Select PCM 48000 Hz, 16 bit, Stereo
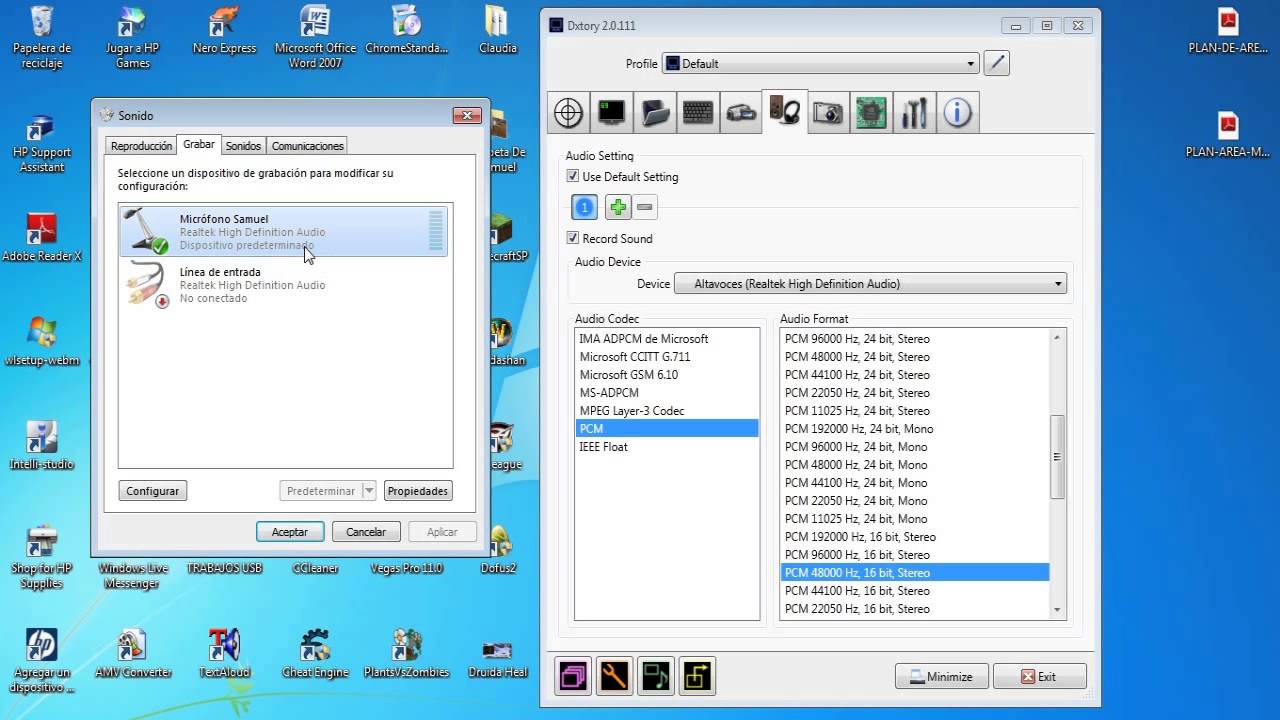Screen dimensions: 1280x720 click(x=915, y=573)
